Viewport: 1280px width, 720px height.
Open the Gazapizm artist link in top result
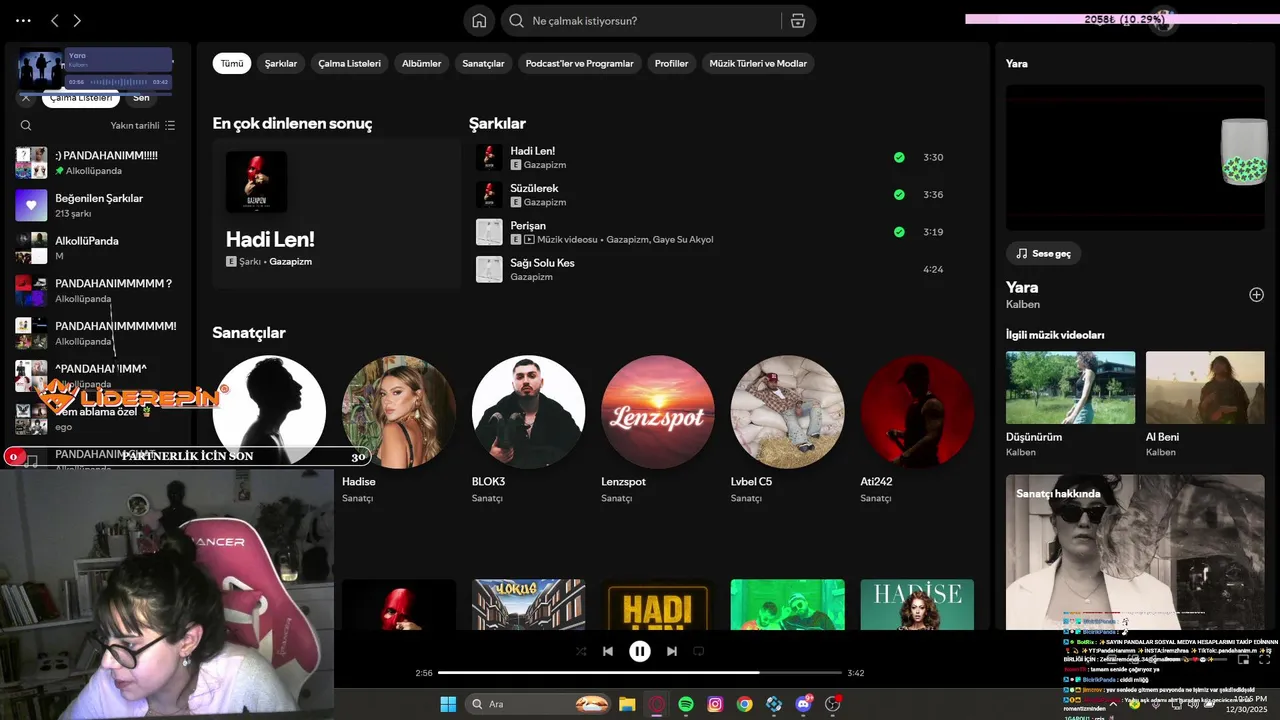pyautogui.click(x=291, y=261)
